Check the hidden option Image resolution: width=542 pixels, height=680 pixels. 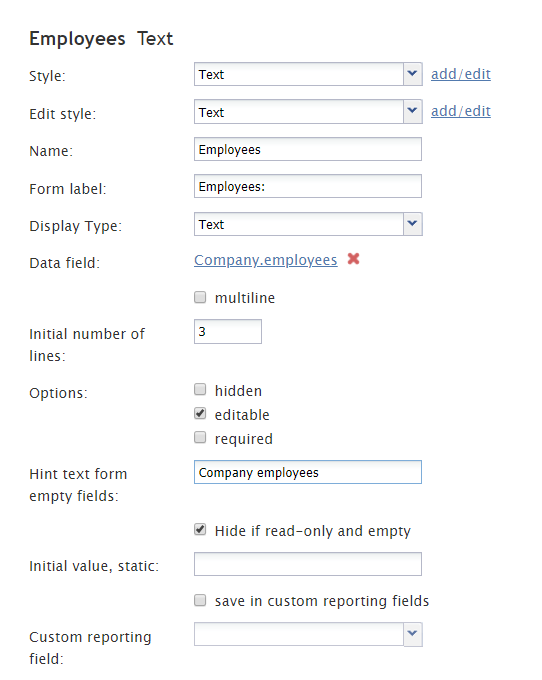coord(200,389)
